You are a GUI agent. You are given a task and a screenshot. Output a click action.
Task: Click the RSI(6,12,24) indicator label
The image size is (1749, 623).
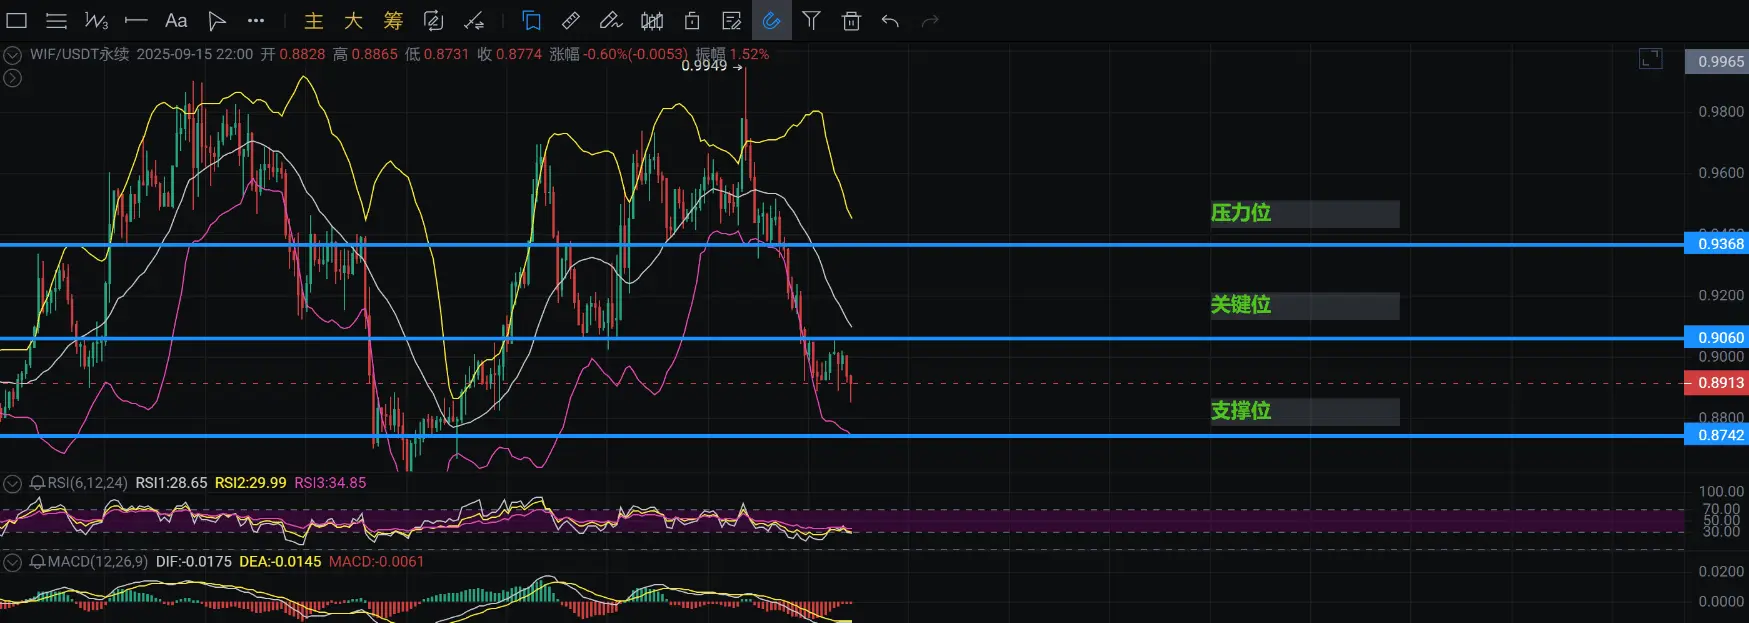[x=87, y=483]
